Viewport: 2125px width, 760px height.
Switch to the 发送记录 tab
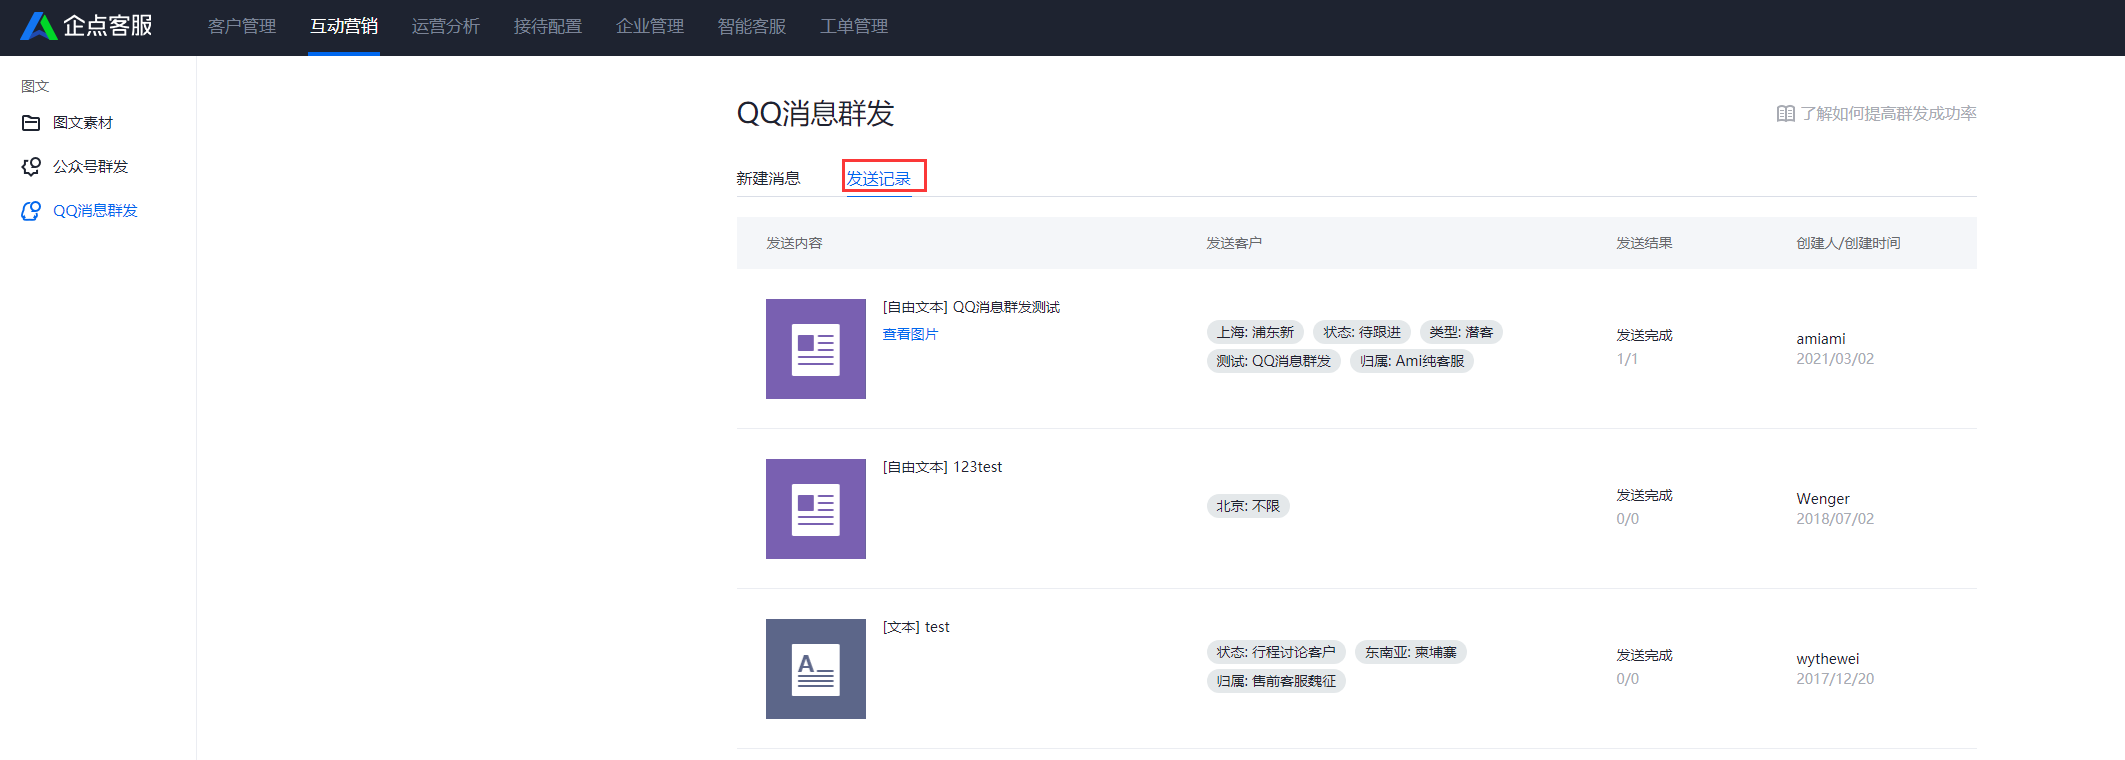879,179
